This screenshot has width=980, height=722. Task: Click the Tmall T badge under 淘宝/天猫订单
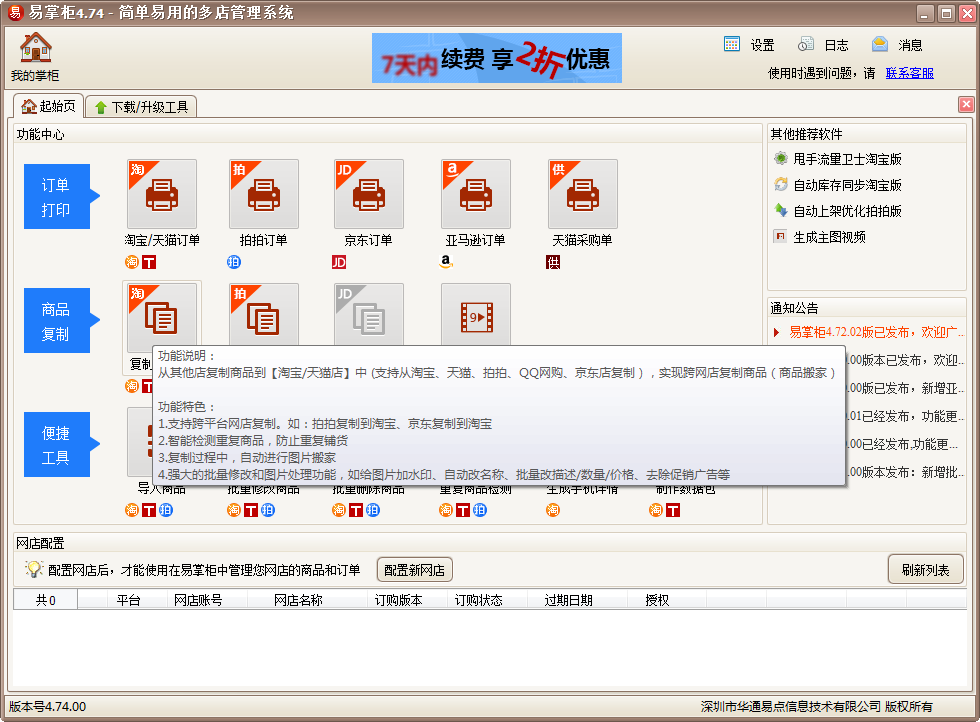click(149, 262)
